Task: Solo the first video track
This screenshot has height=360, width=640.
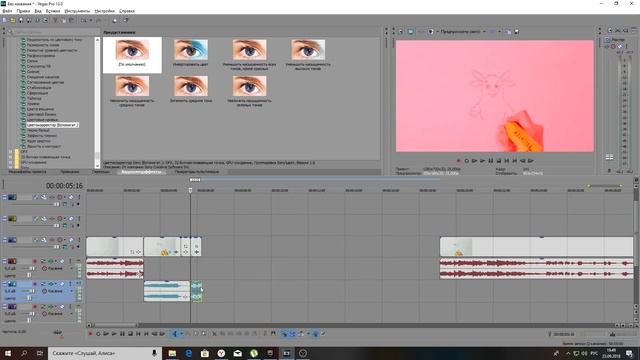Action: coord(79,197)
